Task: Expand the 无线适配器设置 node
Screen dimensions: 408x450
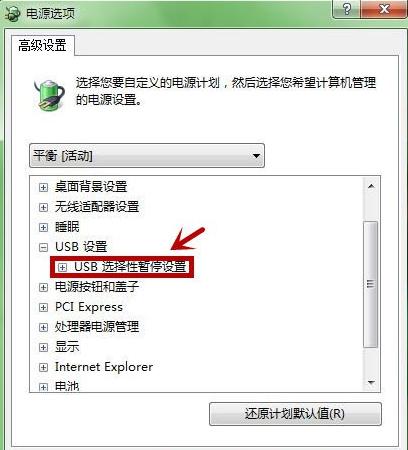Action: [x=43, y=207]
